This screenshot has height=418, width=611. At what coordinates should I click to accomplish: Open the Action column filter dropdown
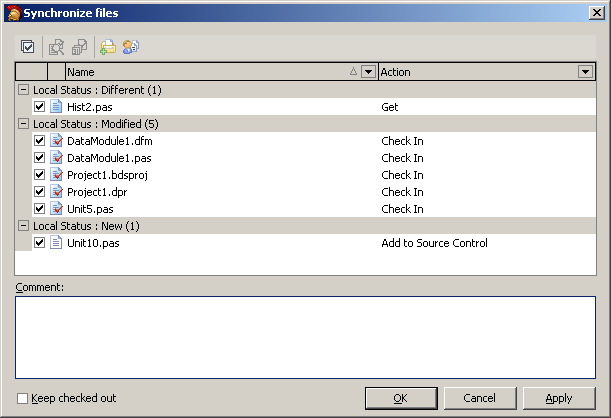click(x=585, y=72)
